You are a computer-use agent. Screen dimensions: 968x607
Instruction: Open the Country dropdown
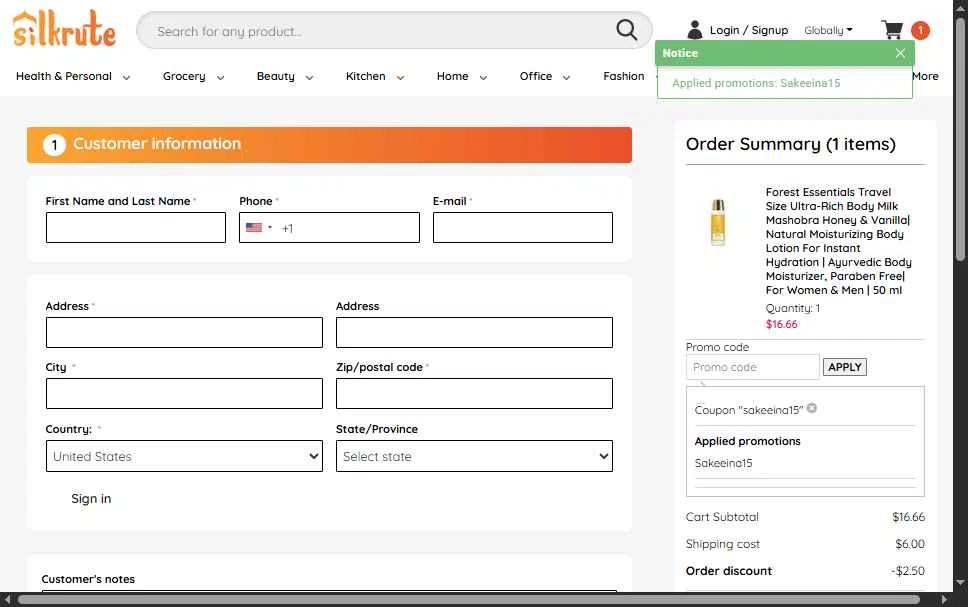coord(184,456)
